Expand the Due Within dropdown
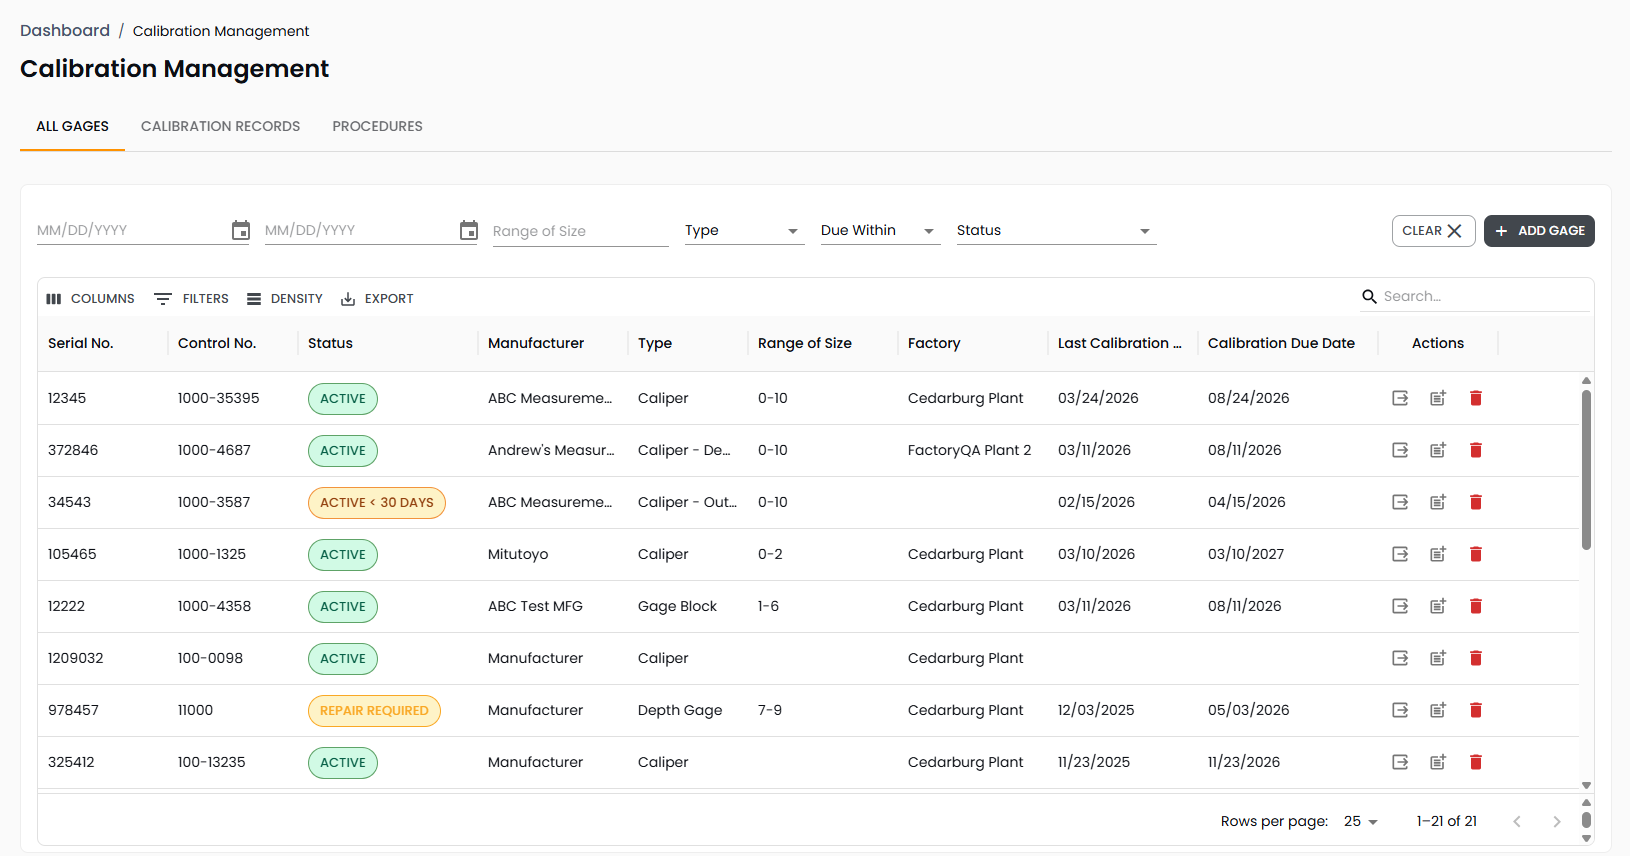1630x856 pixels. [x=879, y=231]
